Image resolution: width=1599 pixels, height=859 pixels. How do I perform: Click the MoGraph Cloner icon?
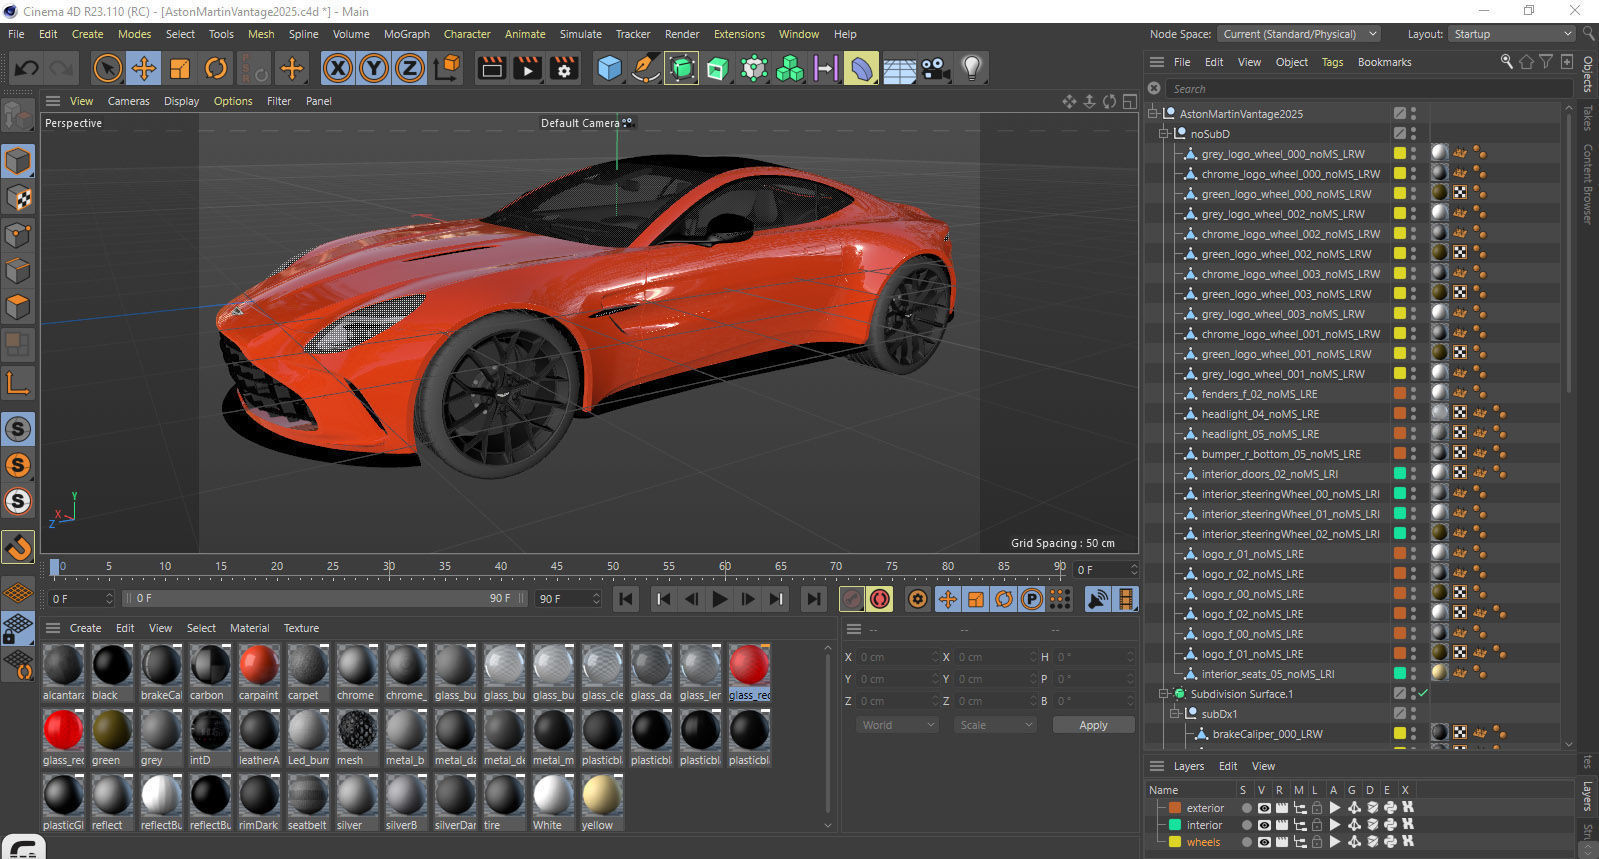pos(790,68)
